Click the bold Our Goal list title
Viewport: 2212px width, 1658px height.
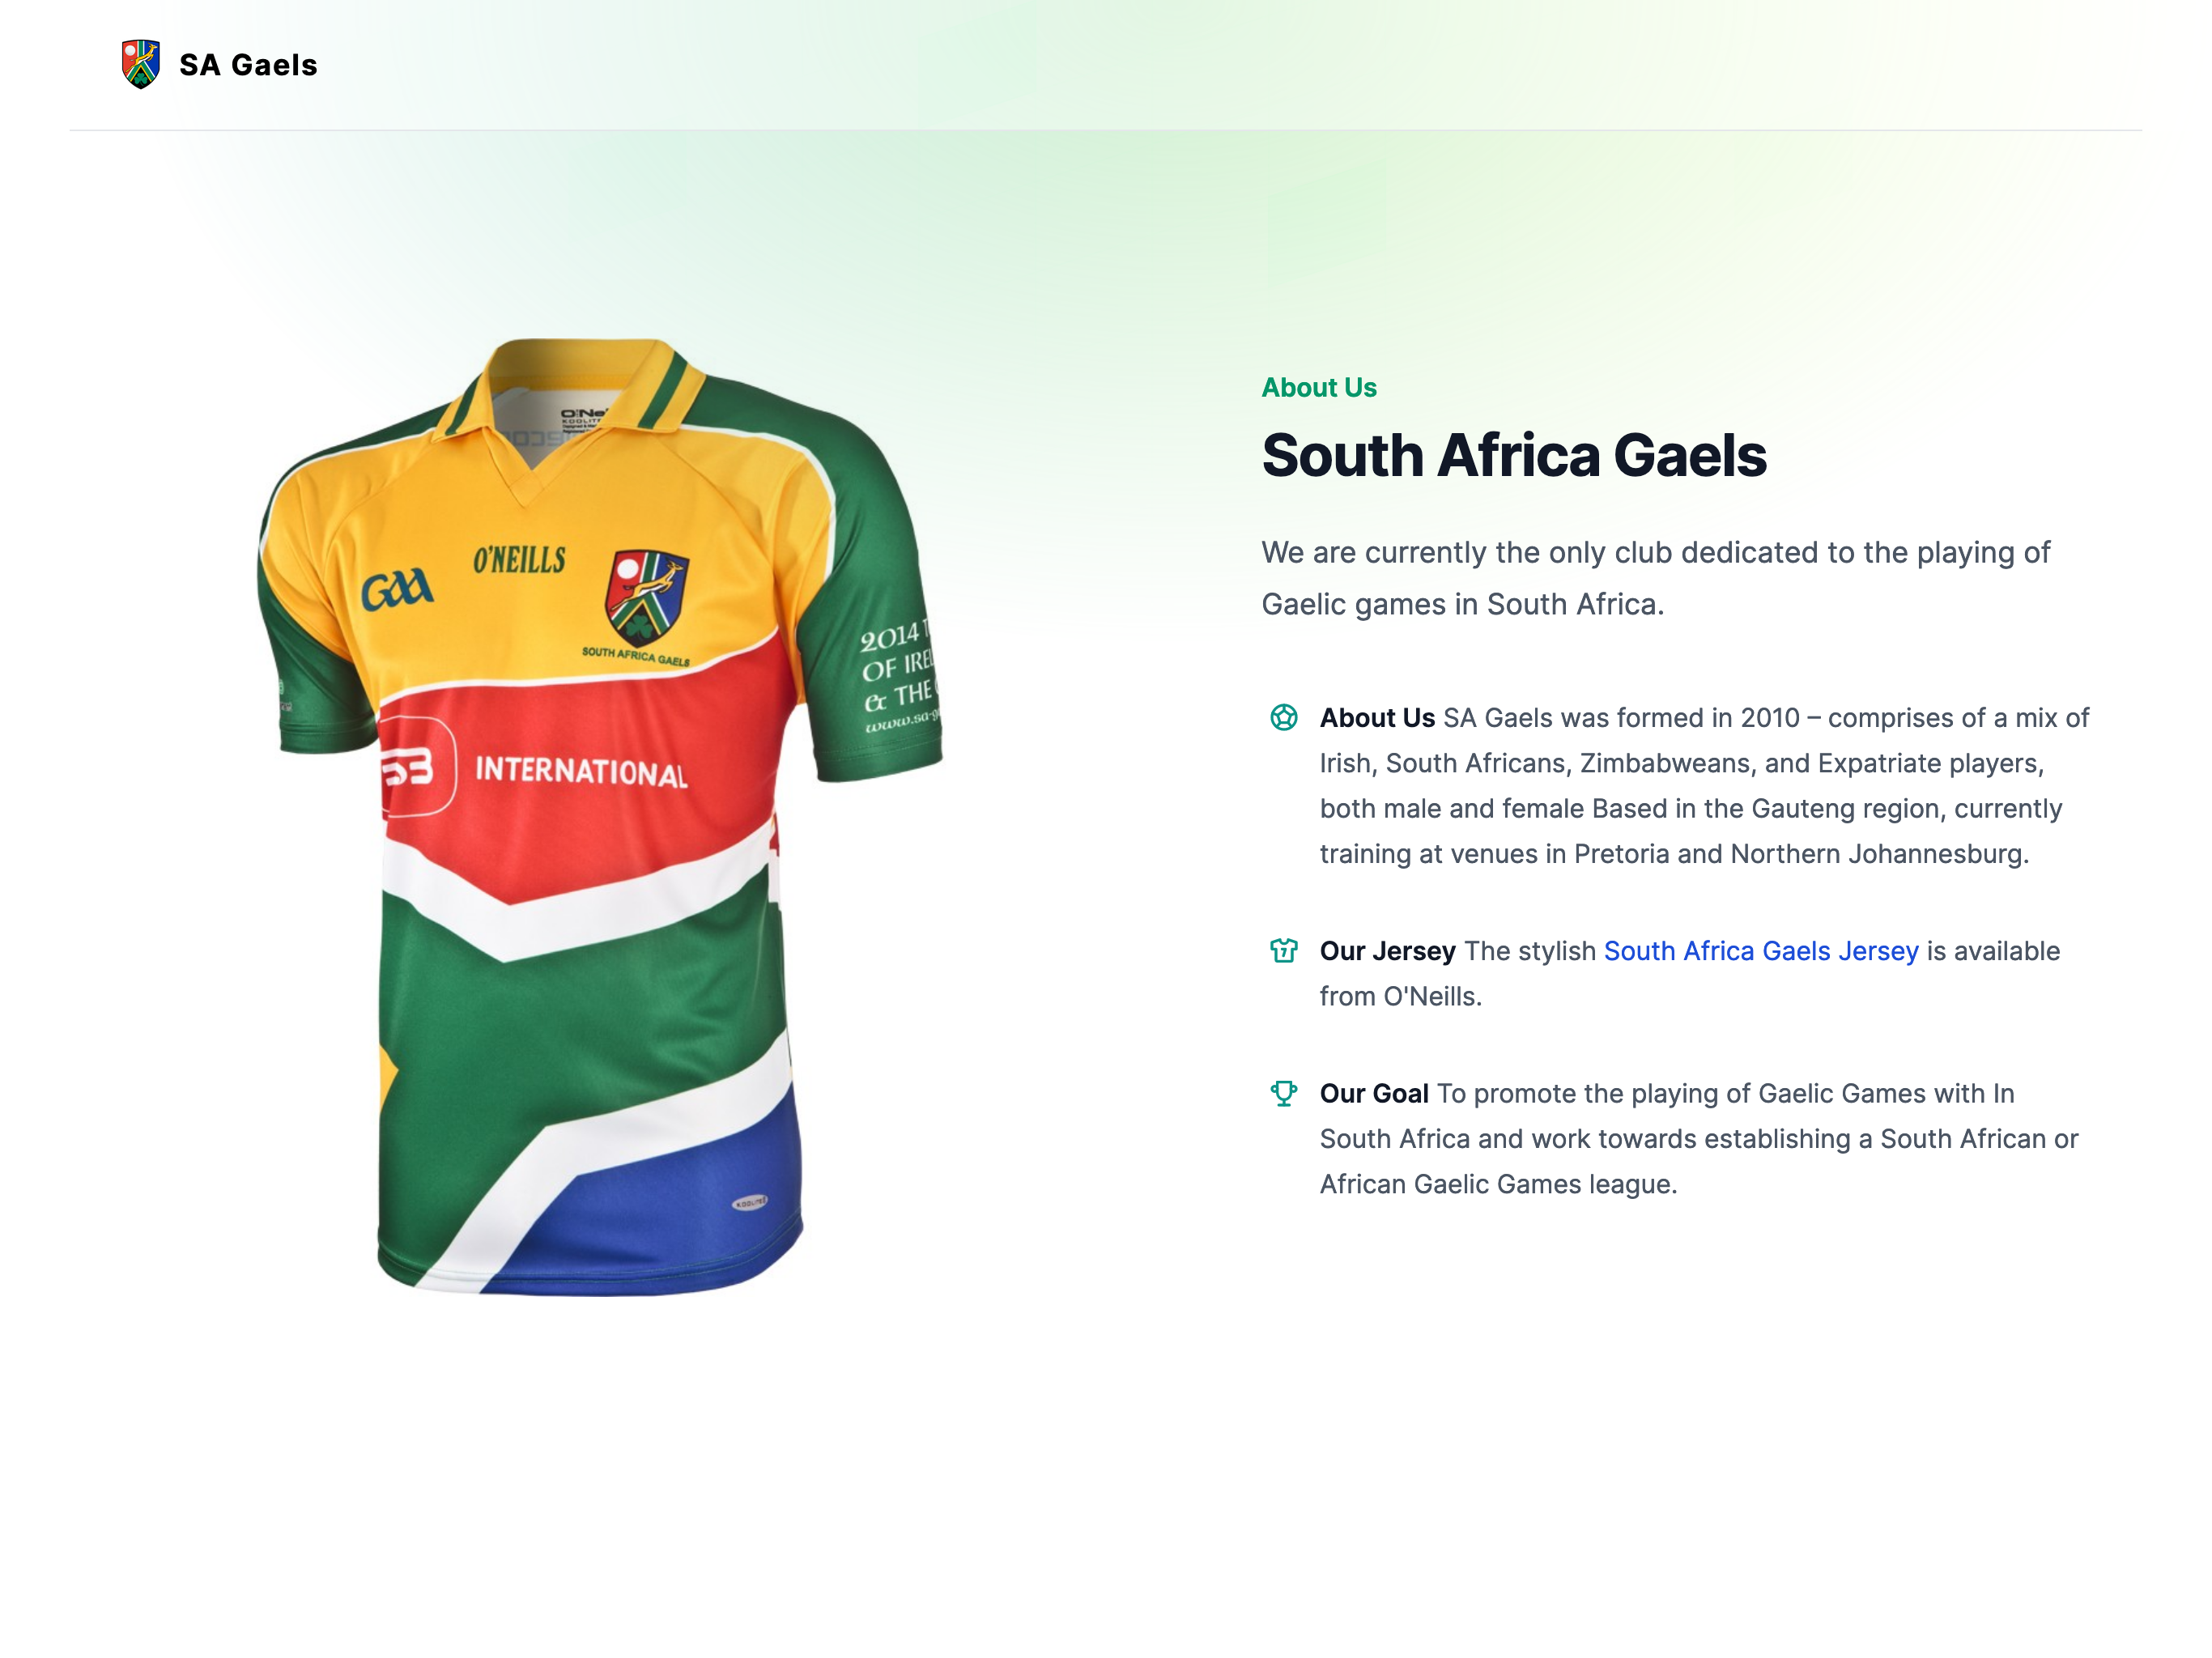click(1373, 1094)
